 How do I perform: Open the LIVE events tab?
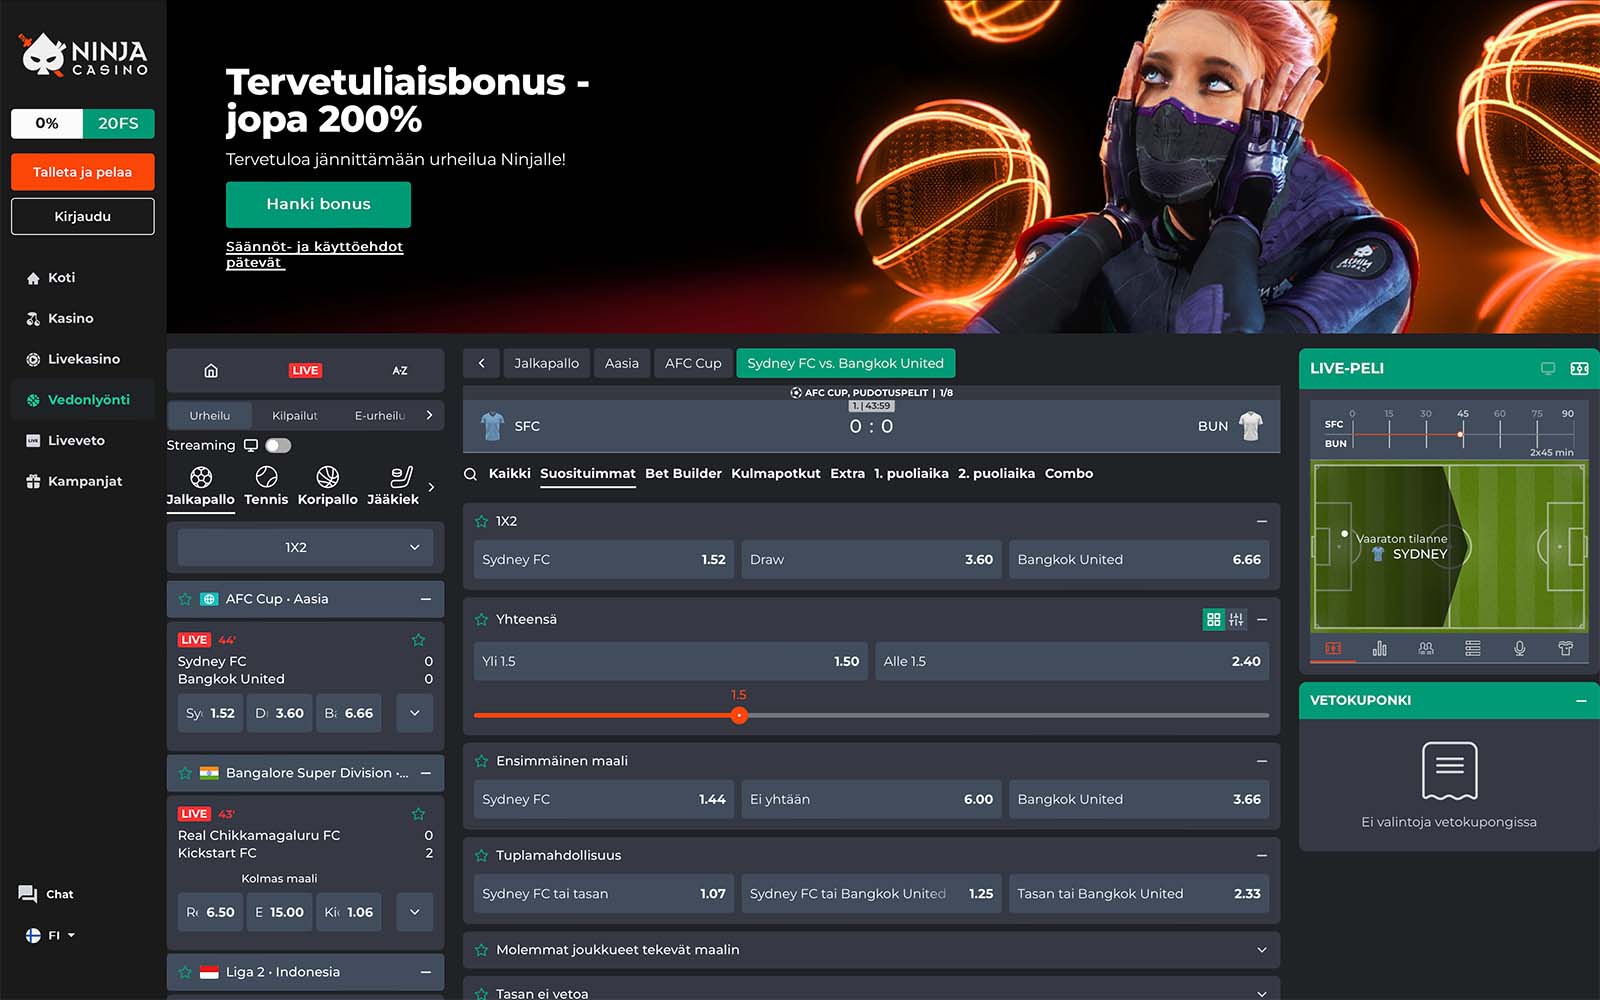[x=305, y=371]
